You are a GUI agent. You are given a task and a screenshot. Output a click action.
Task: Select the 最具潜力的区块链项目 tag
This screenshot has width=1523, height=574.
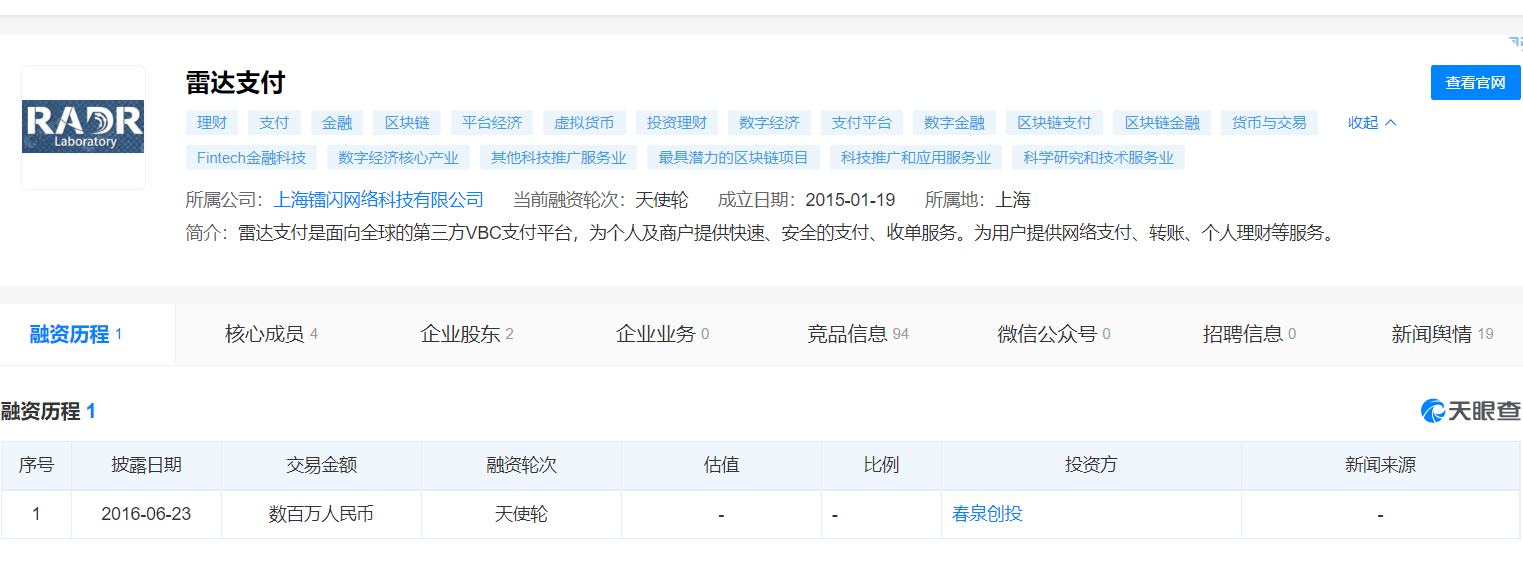734,158
